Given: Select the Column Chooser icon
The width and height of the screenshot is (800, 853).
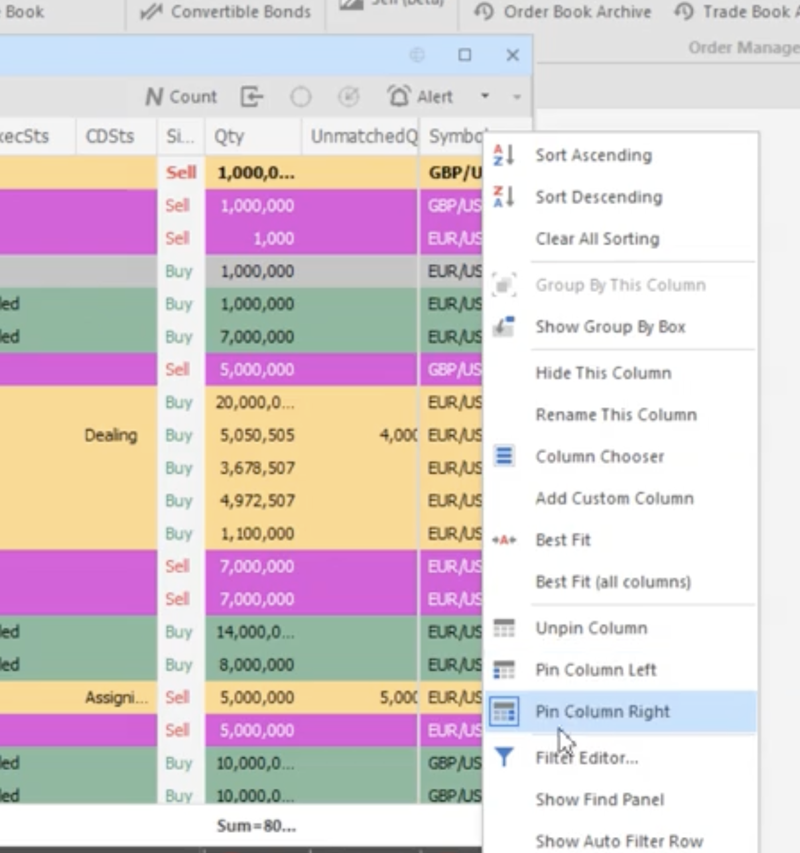Looking at the screenshot, I should (x=505, y=456).
